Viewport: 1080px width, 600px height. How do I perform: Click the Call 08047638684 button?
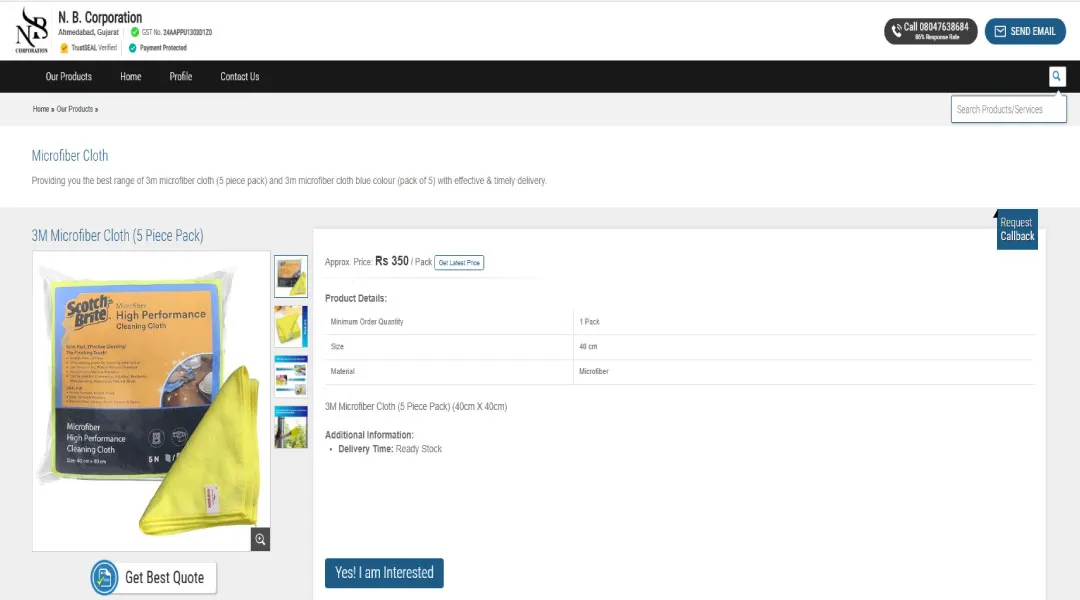[x=931, y=31]
